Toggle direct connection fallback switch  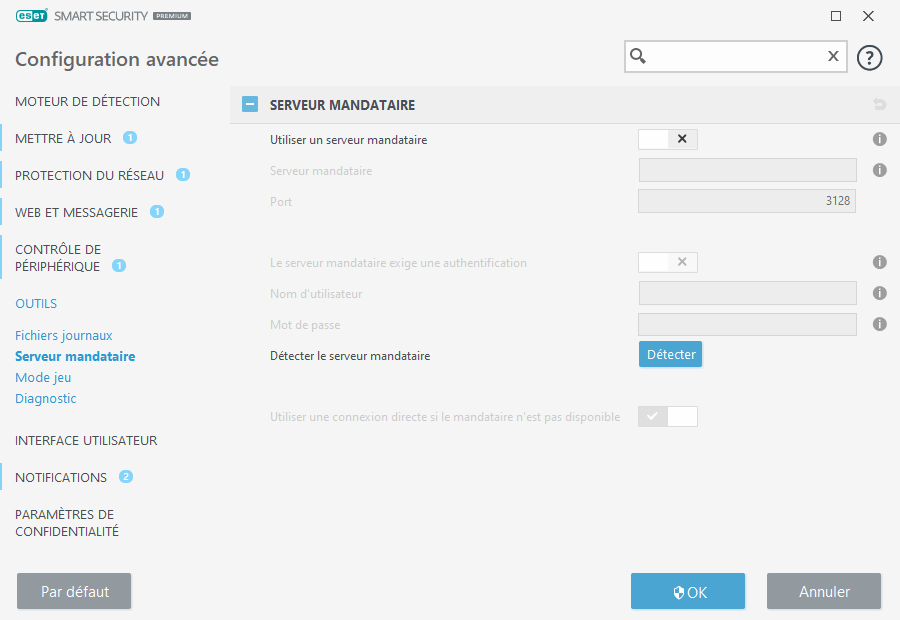pos(668,417)
